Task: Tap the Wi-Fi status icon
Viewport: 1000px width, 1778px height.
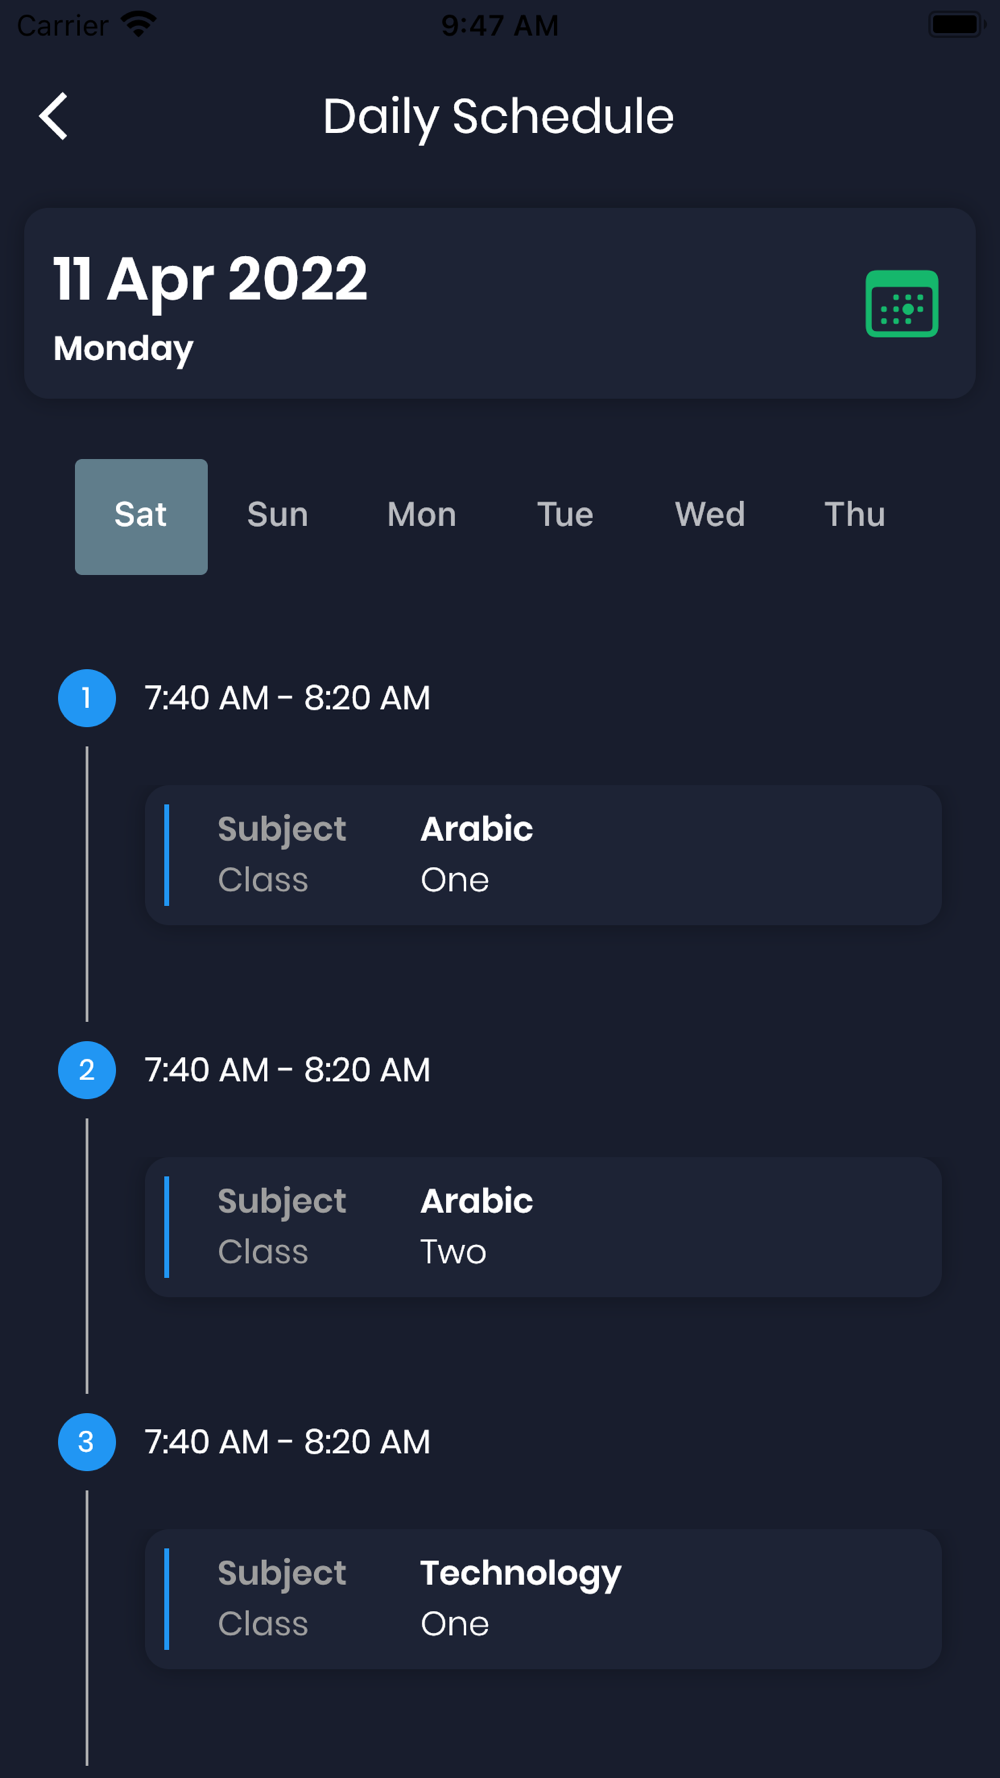Action: pyautogui.click(x=138, y=24)
